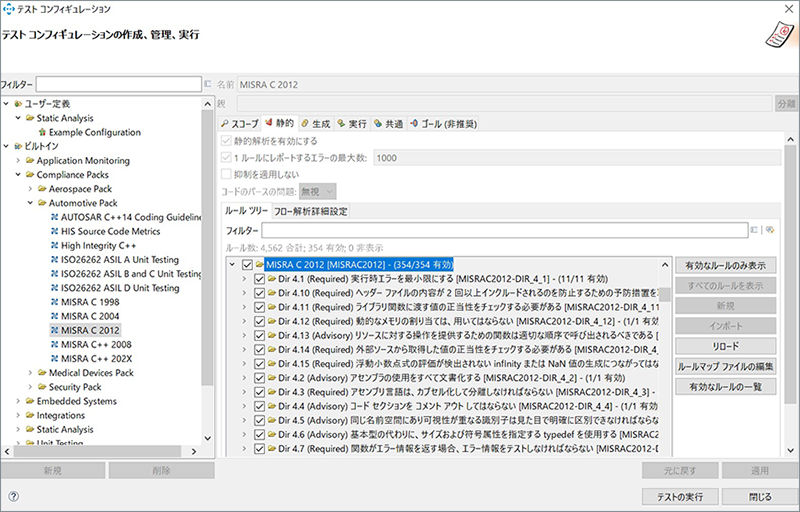Uncheck the Dir 4.1 rule checkbox

click(259, 279)
